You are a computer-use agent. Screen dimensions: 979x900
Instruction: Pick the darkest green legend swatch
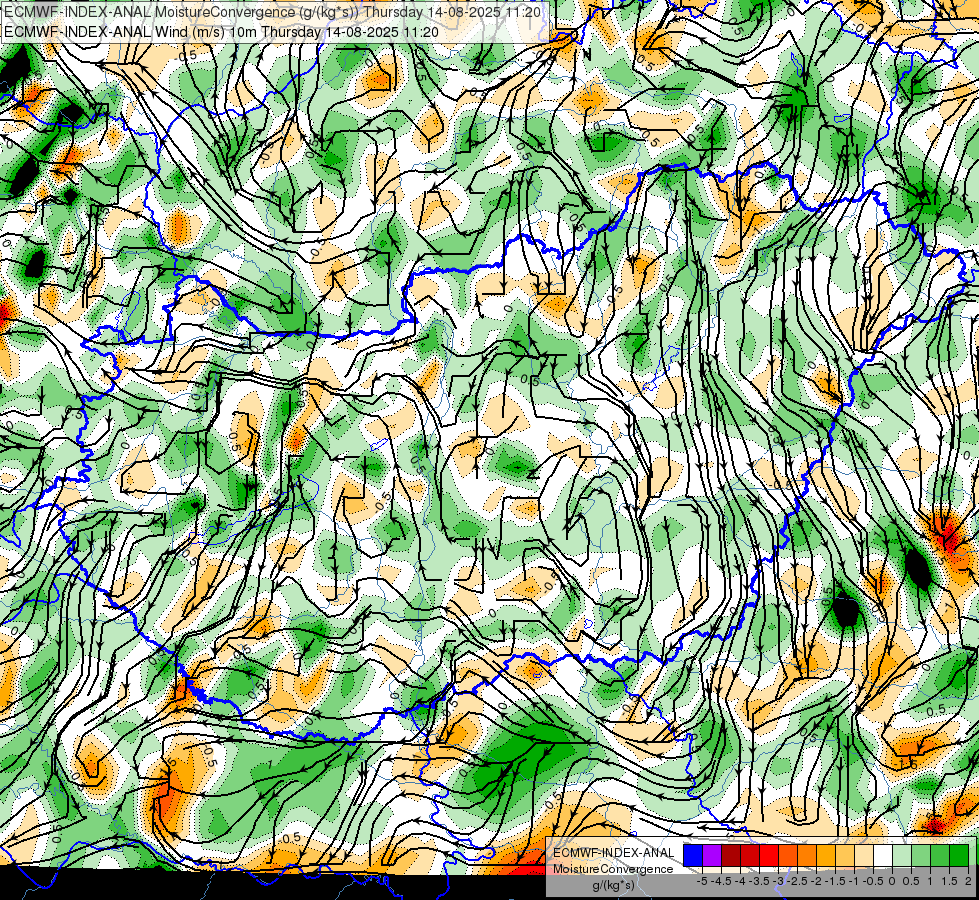coord(959,855)
